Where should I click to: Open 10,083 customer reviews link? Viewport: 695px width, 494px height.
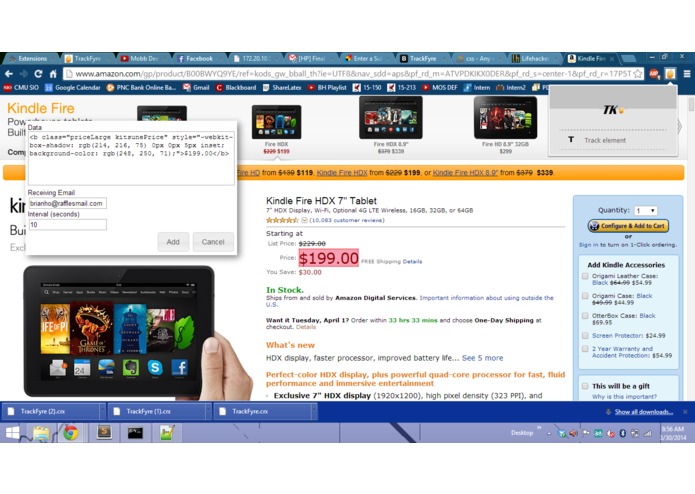347,220
